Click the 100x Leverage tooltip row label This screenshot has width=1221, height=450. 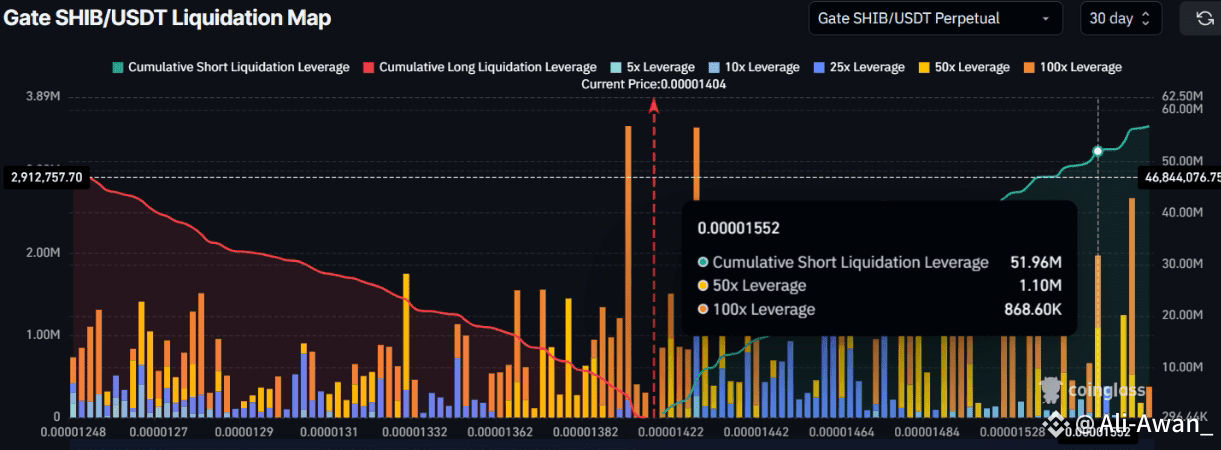(763, 310)
